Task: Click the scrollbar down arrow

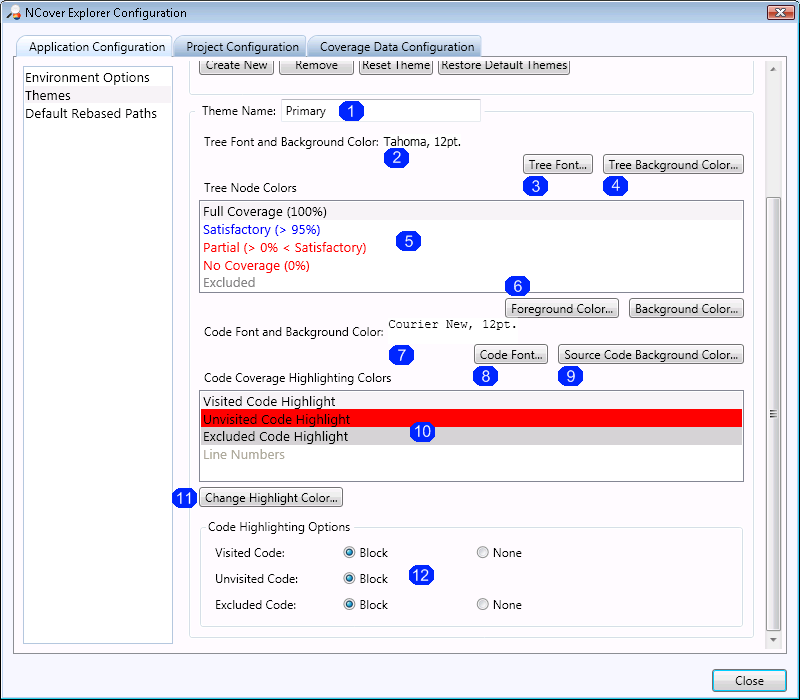Action: click(x=773, y=639)
